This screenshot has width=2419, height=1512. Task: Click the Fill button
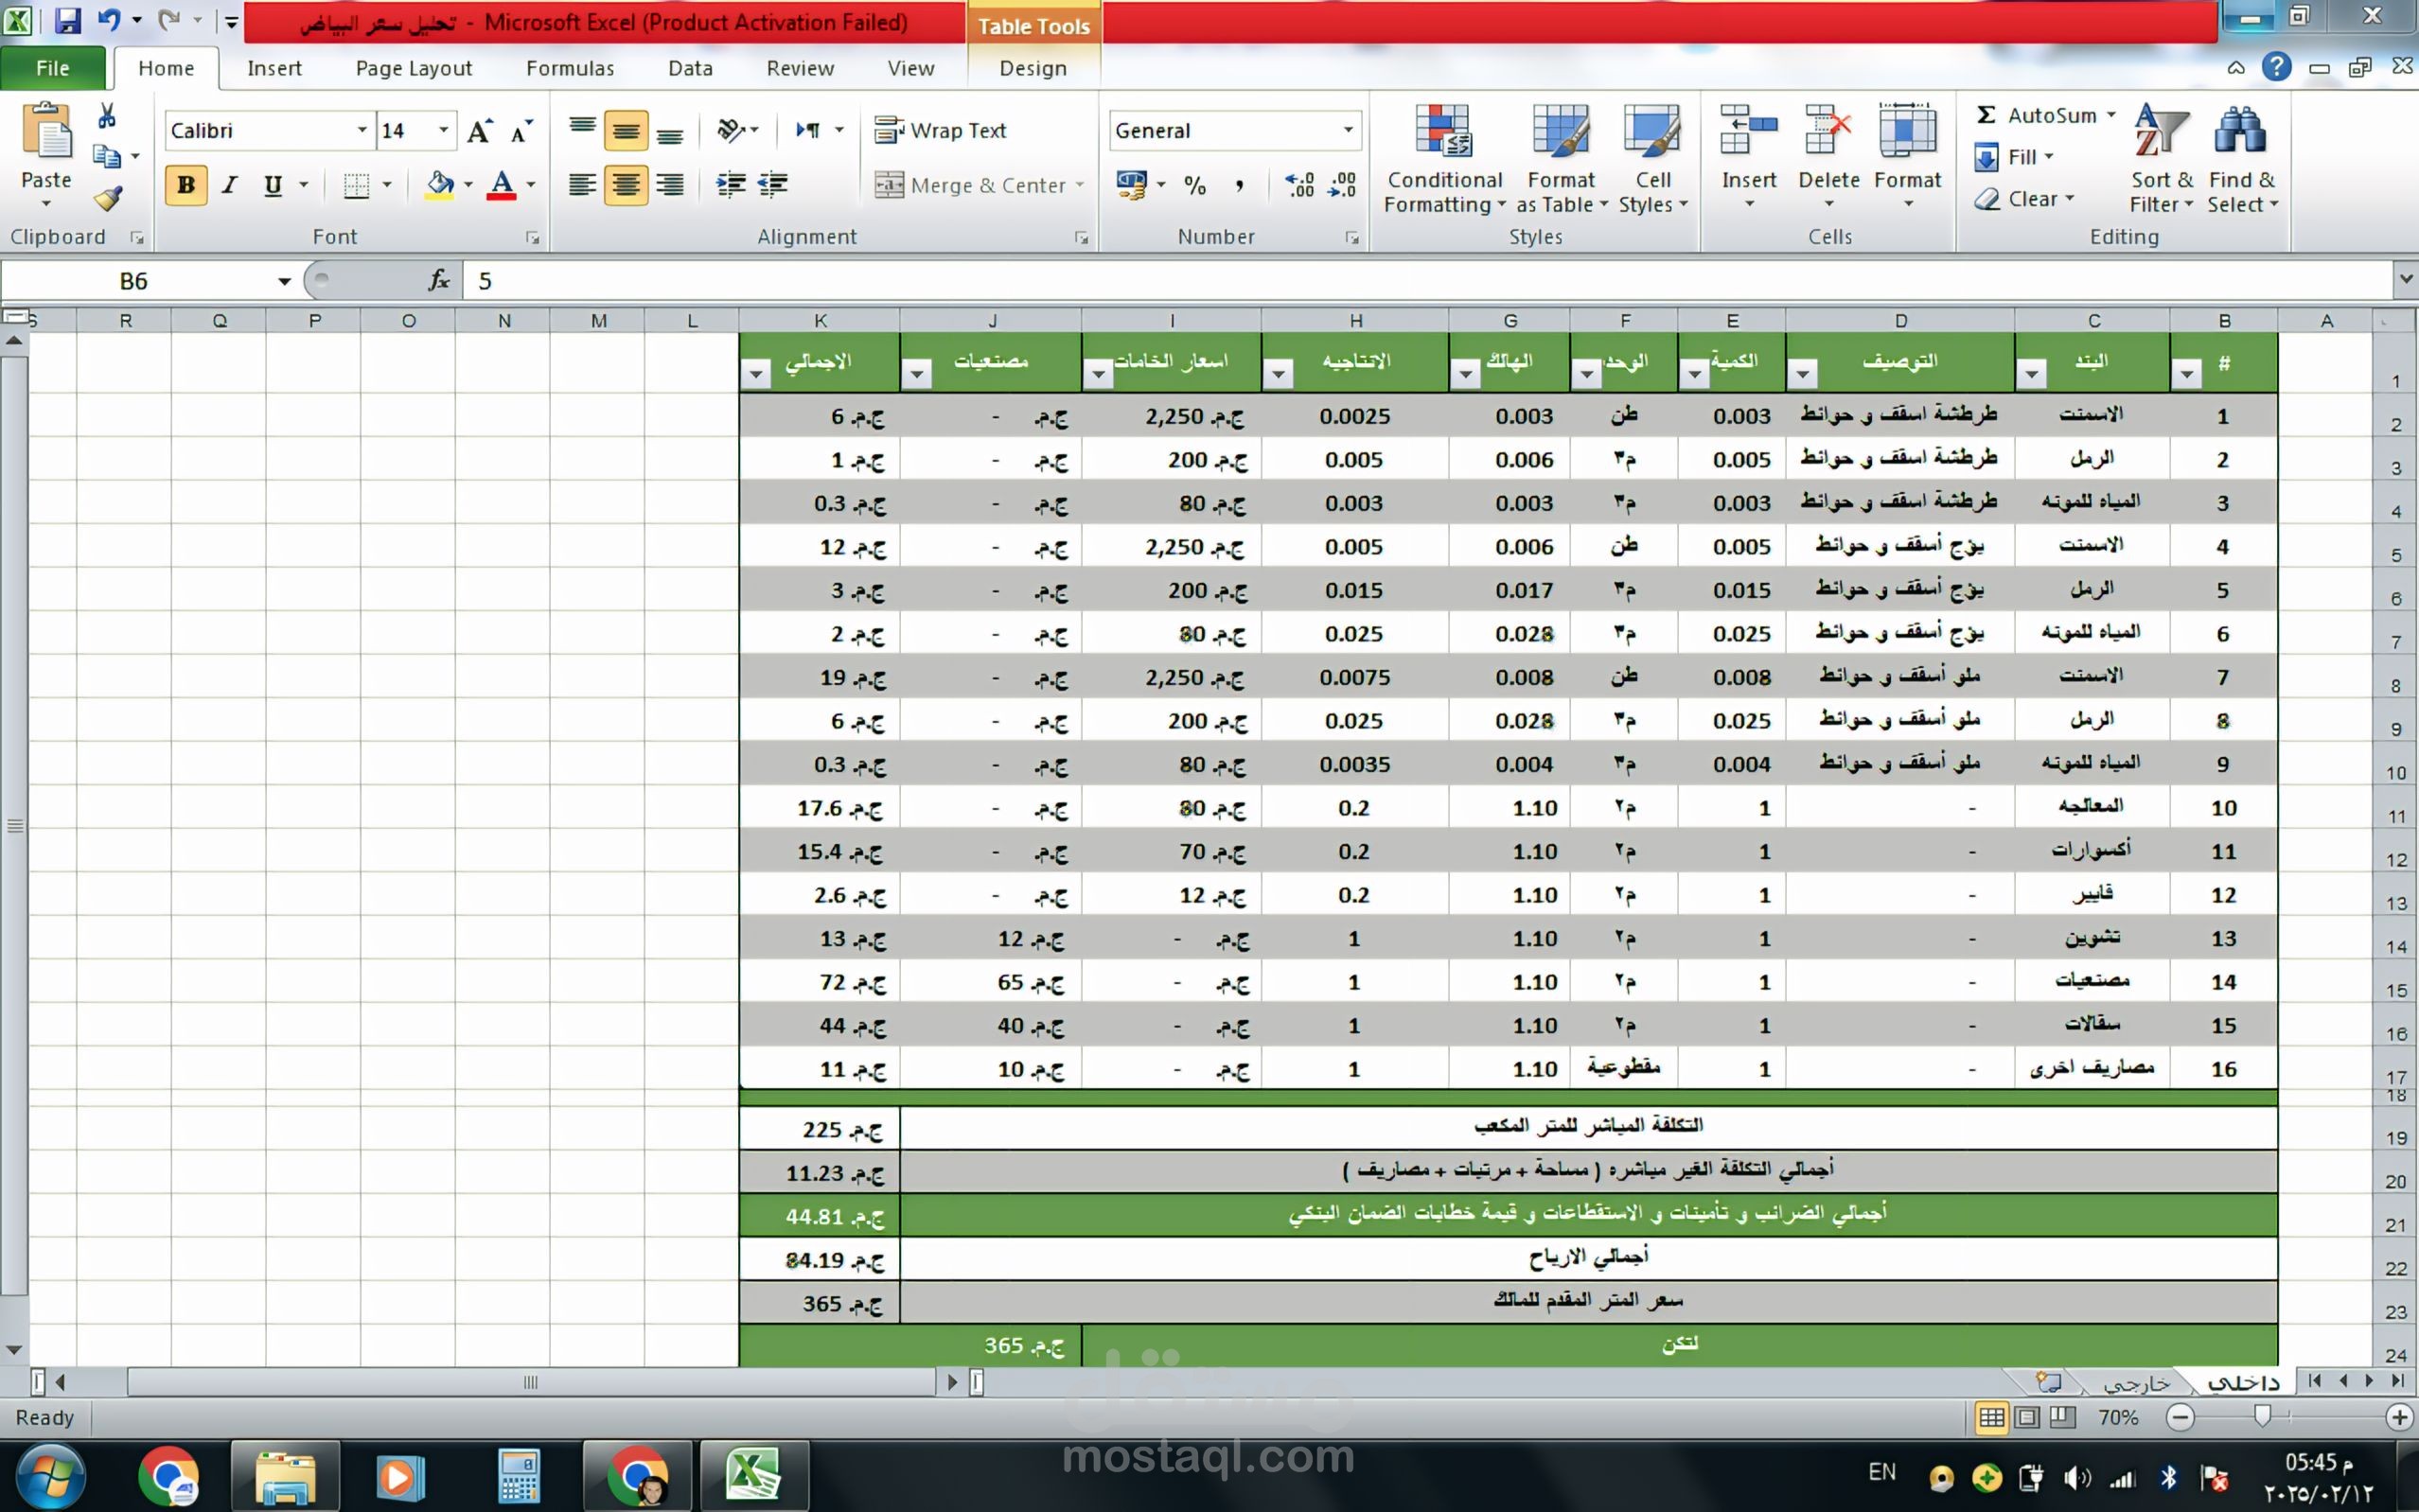[x=2012, y=157]
